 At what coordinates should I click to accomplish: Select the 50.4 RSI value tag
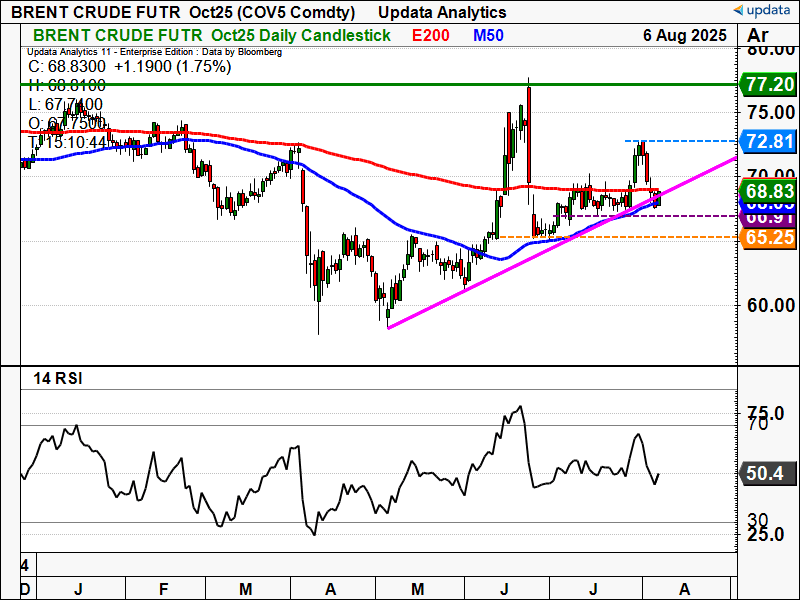(x=767, y=473)
